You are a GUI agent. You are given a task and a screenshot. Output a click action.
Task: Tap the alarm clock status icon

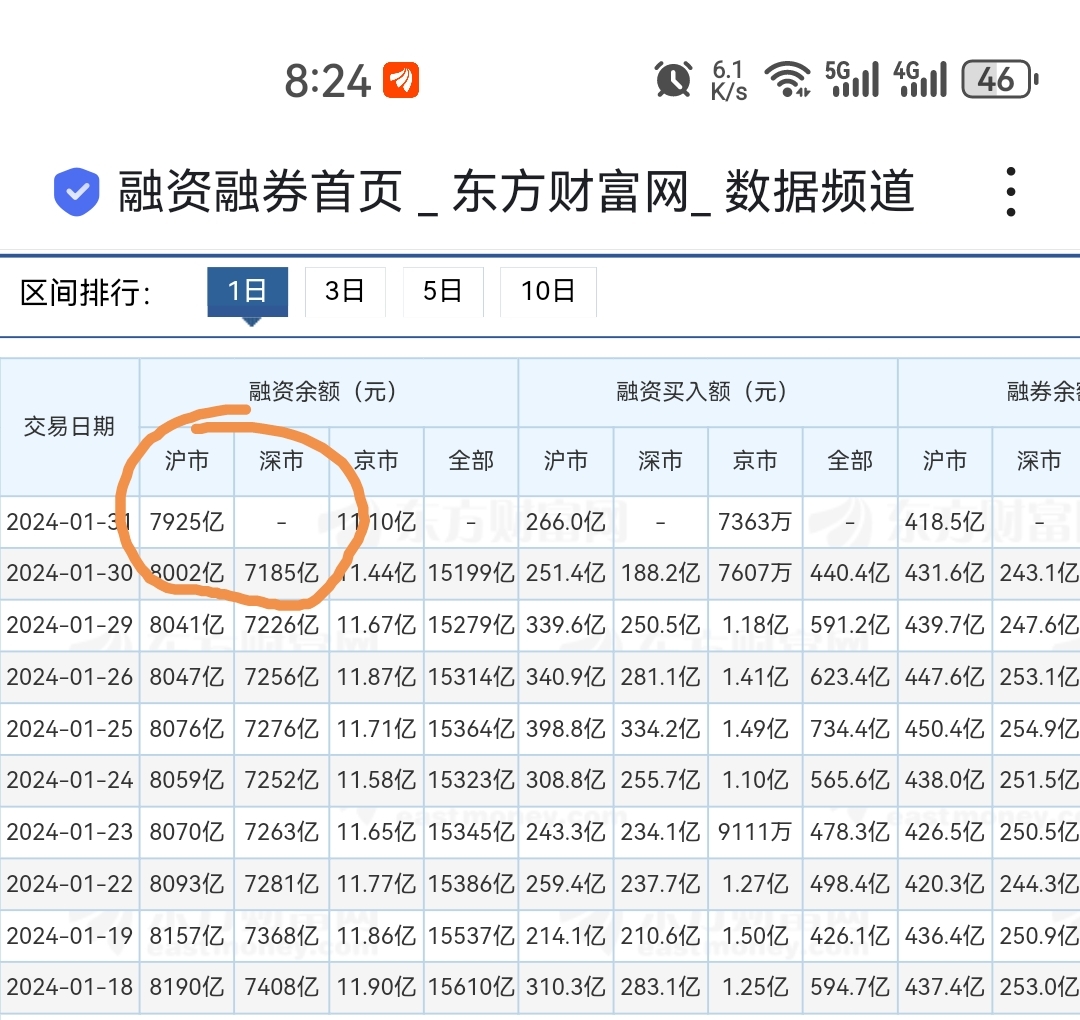pos(674,79)
